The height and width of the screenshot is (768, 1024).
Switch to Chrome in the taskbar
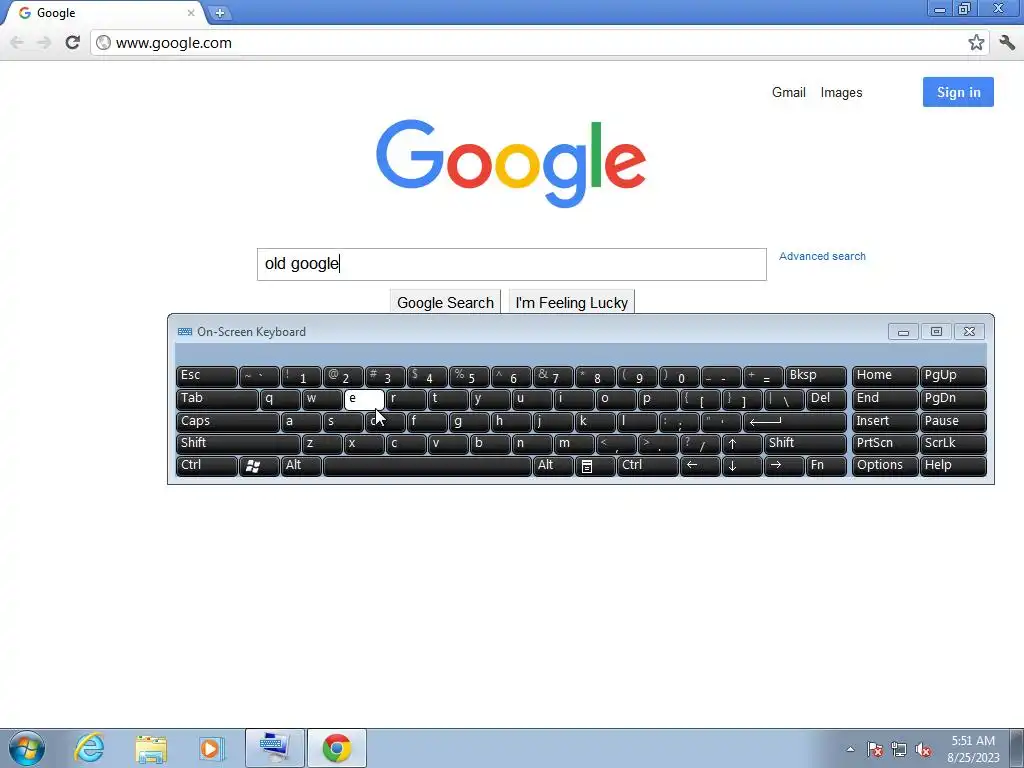[x=336, y=748]
